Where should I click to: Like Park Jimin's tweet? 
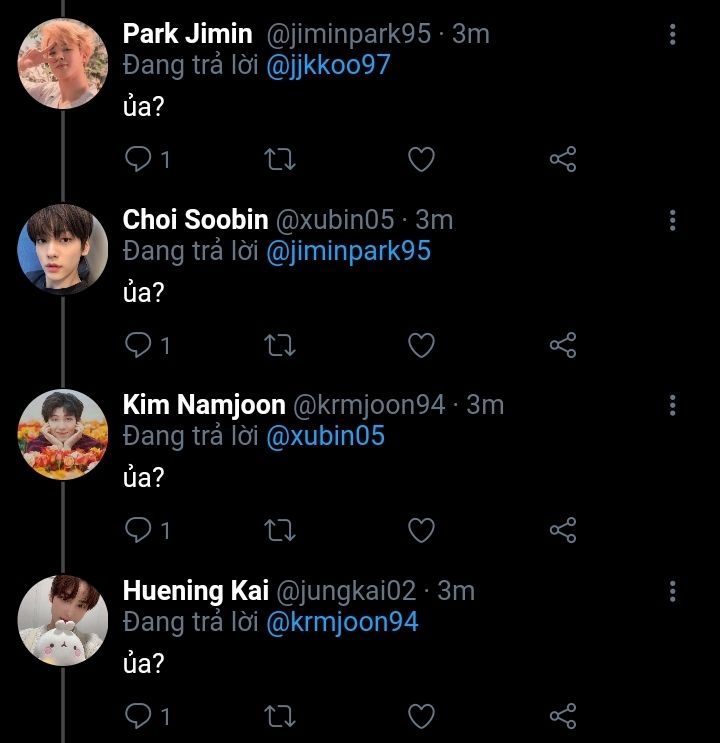click(422, 159)
